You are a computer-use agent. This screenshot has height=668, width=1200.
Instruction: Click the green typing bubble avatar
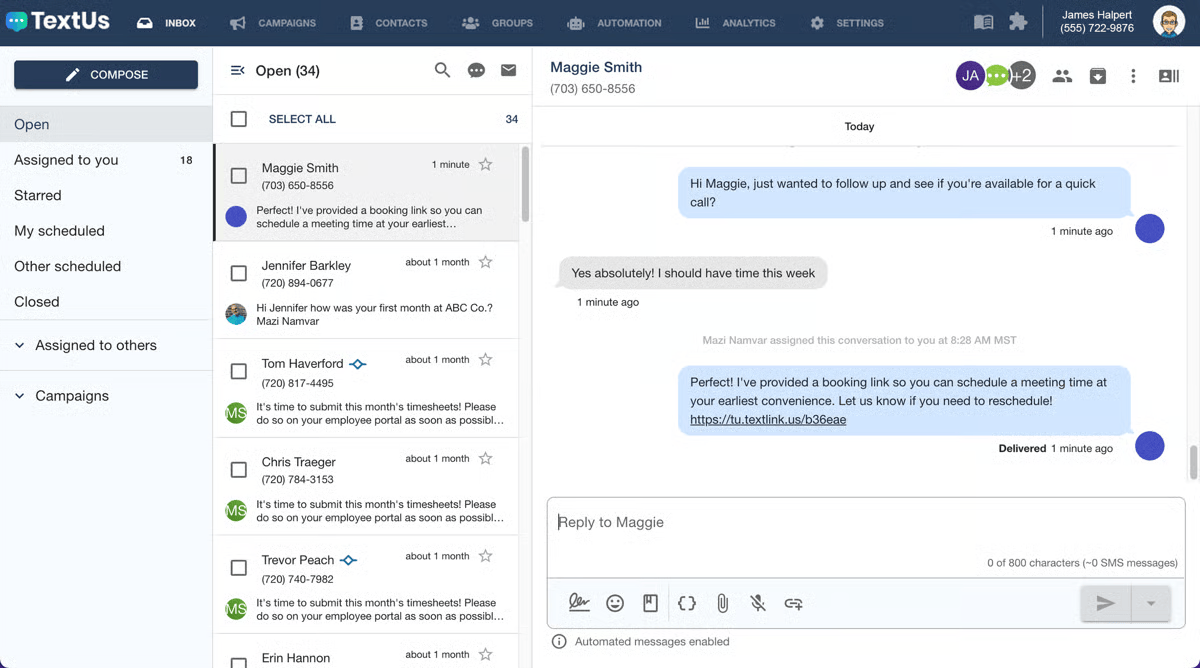pos(997,76)
